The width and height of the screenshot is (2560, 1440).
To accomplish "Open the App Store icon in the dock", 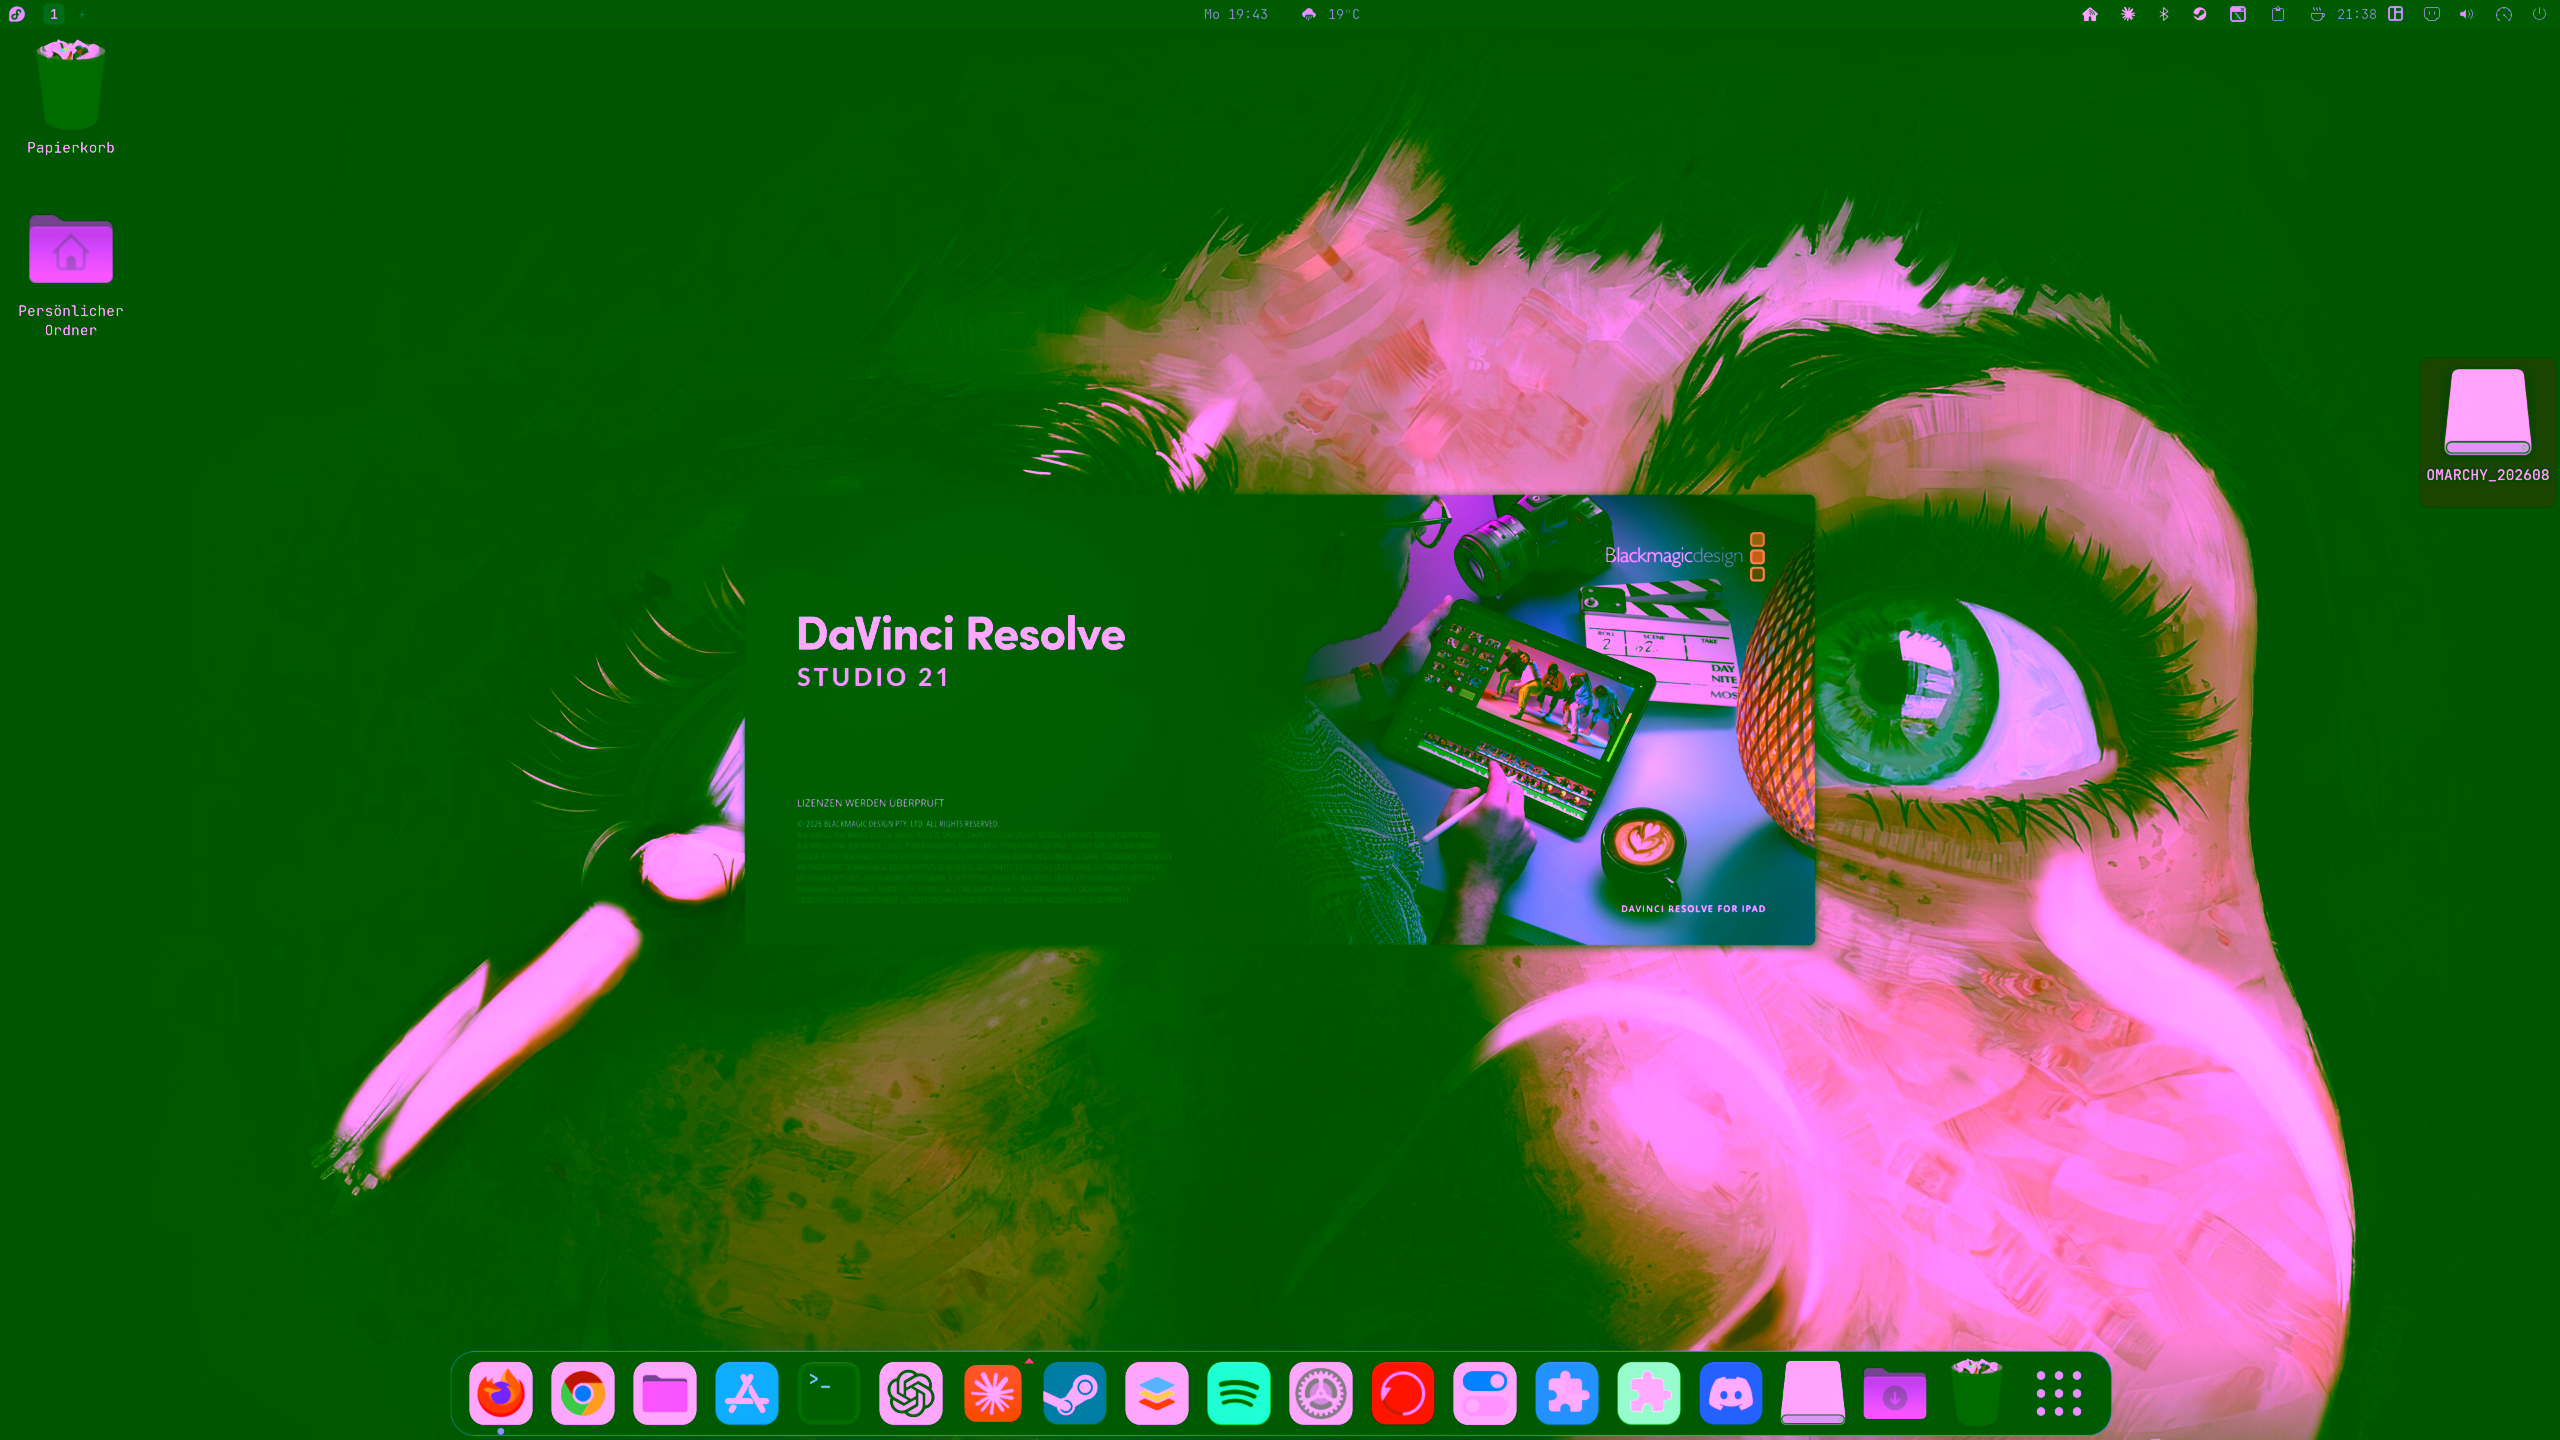I will (x=747, y=1393).
